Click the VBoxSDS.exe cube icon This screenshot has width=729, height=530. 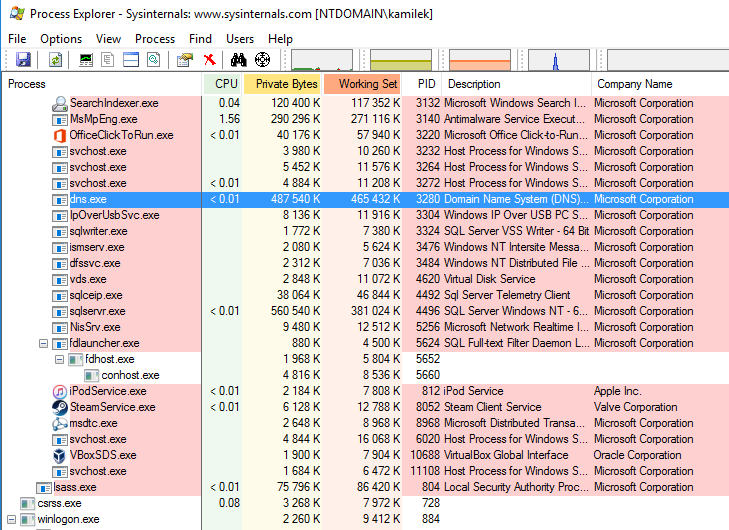point(60,456)
